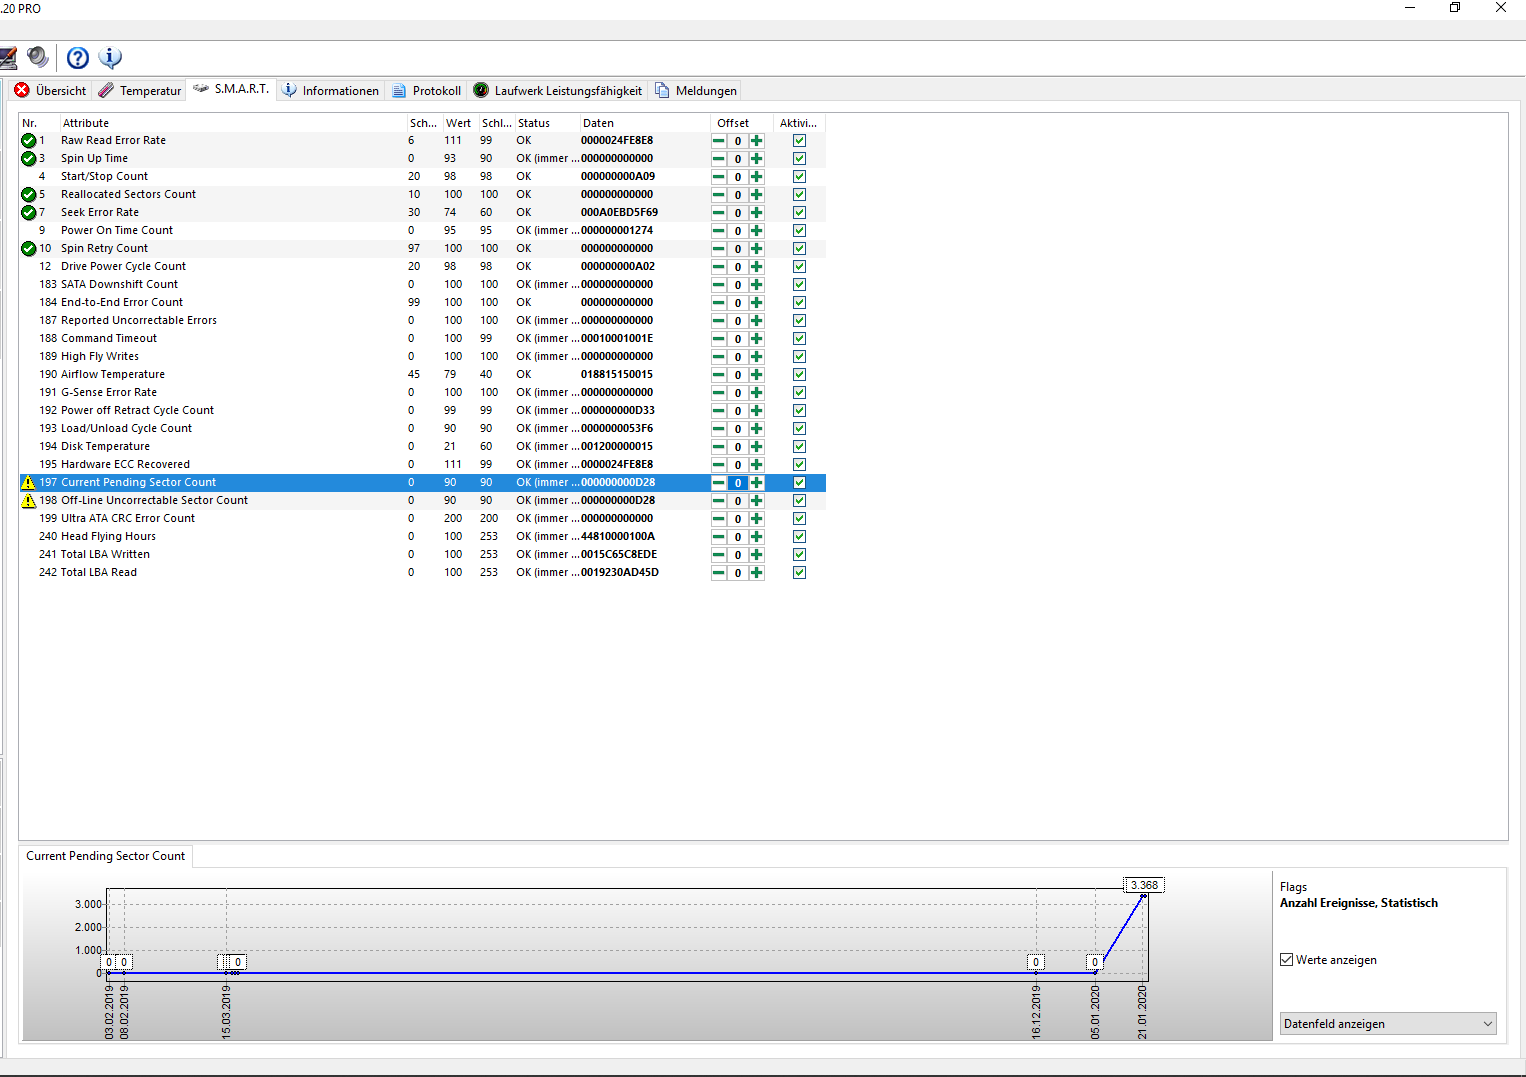Click the blue info toolbar icon
1526x1077 pixels.
point(111,58)
